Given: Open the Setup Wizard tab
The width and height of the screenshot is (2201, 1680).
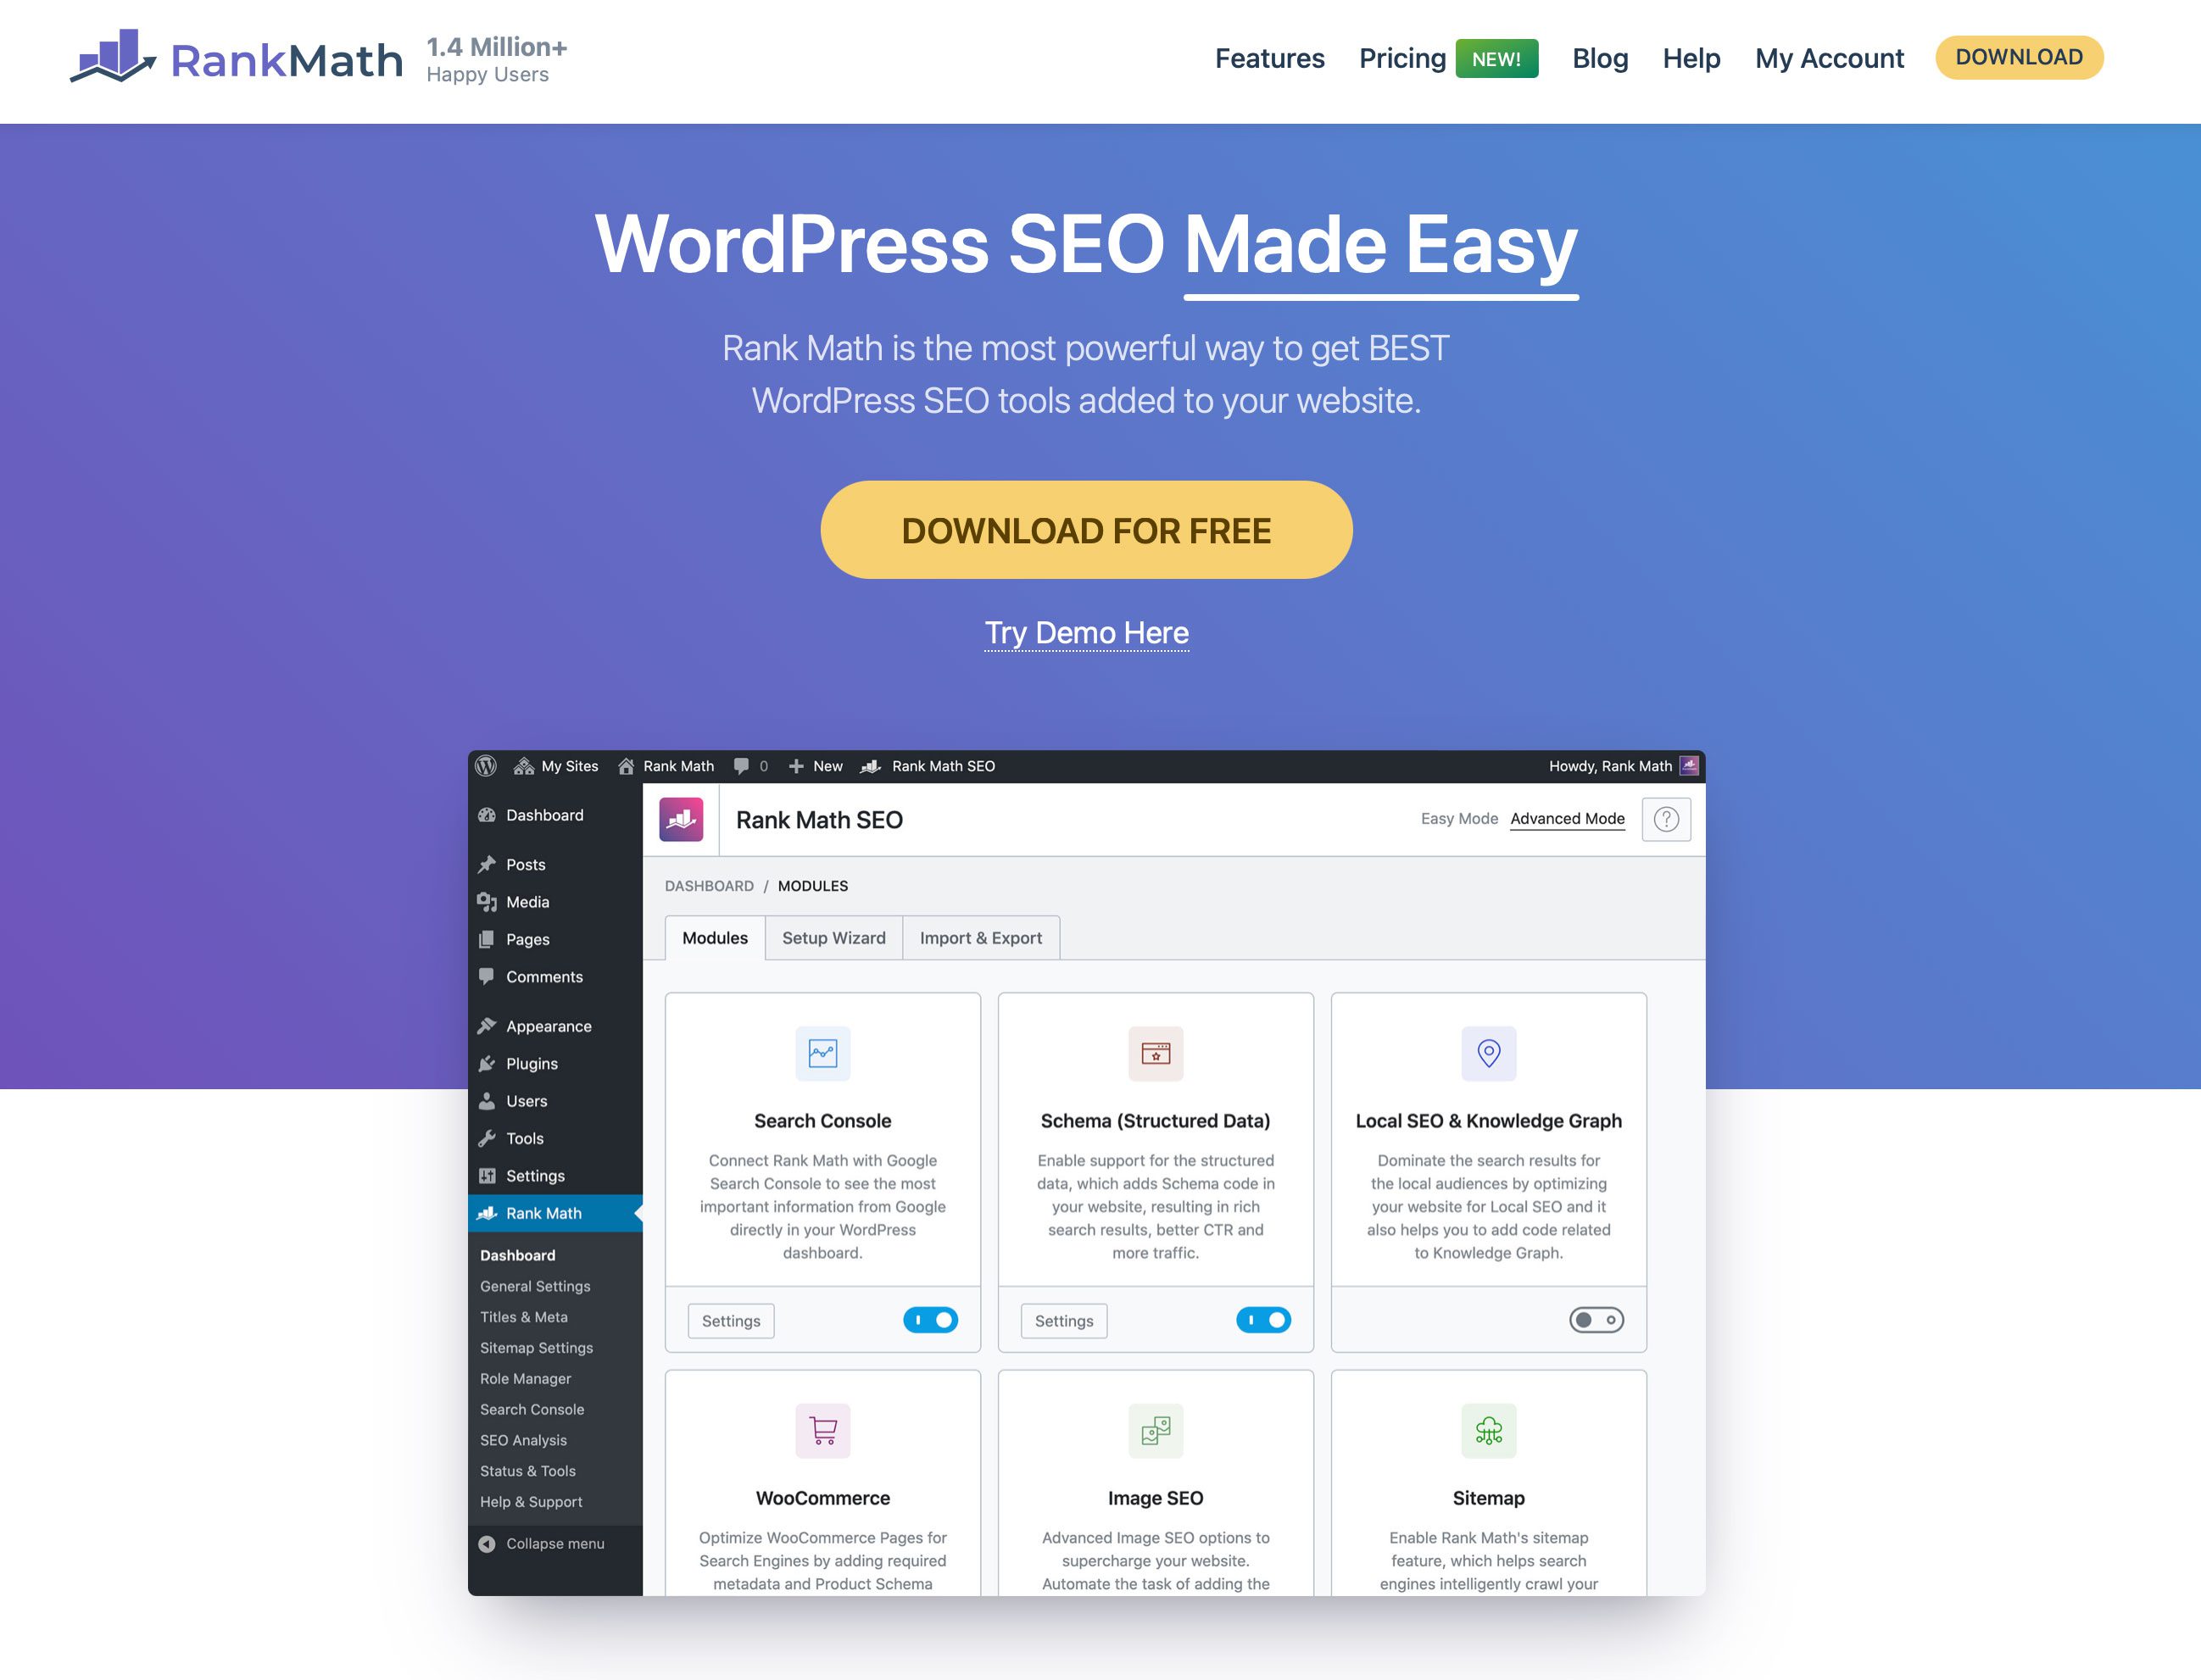Looking at the screenshot, I should point(835,937).
